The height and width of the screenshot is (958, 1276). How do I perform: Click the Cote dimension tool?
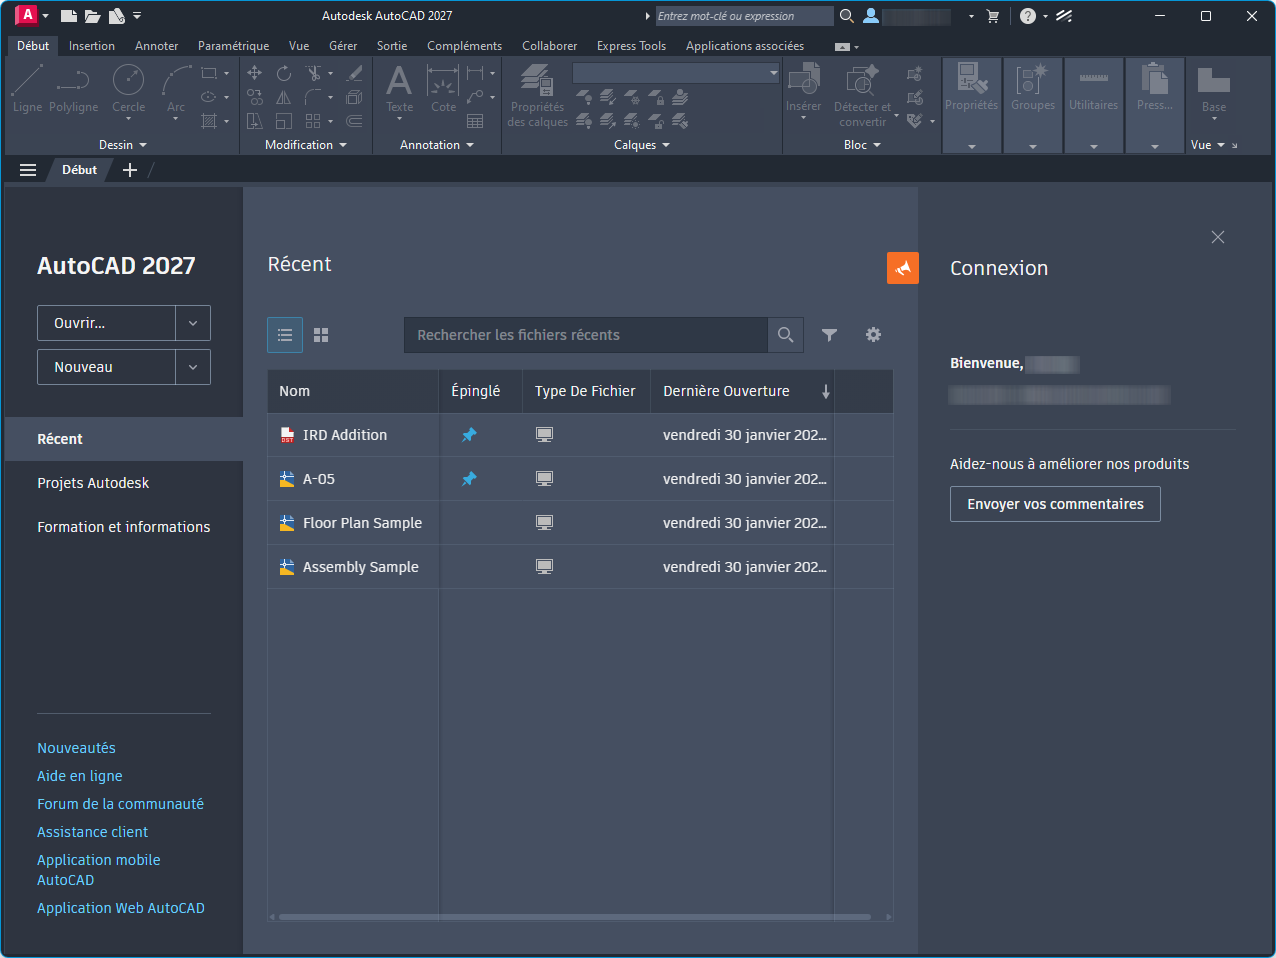[x=443, y=89]
